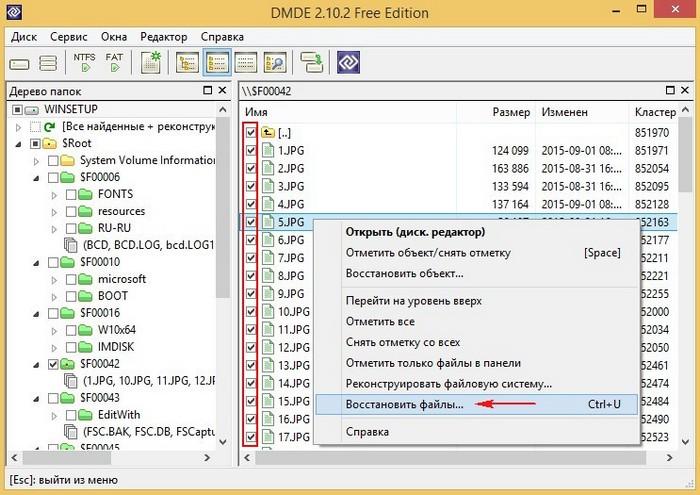The width and height of the screenshot is (700, 495).
Task: Collapse the $F00016 tree node
Action: tap(36, 314)
